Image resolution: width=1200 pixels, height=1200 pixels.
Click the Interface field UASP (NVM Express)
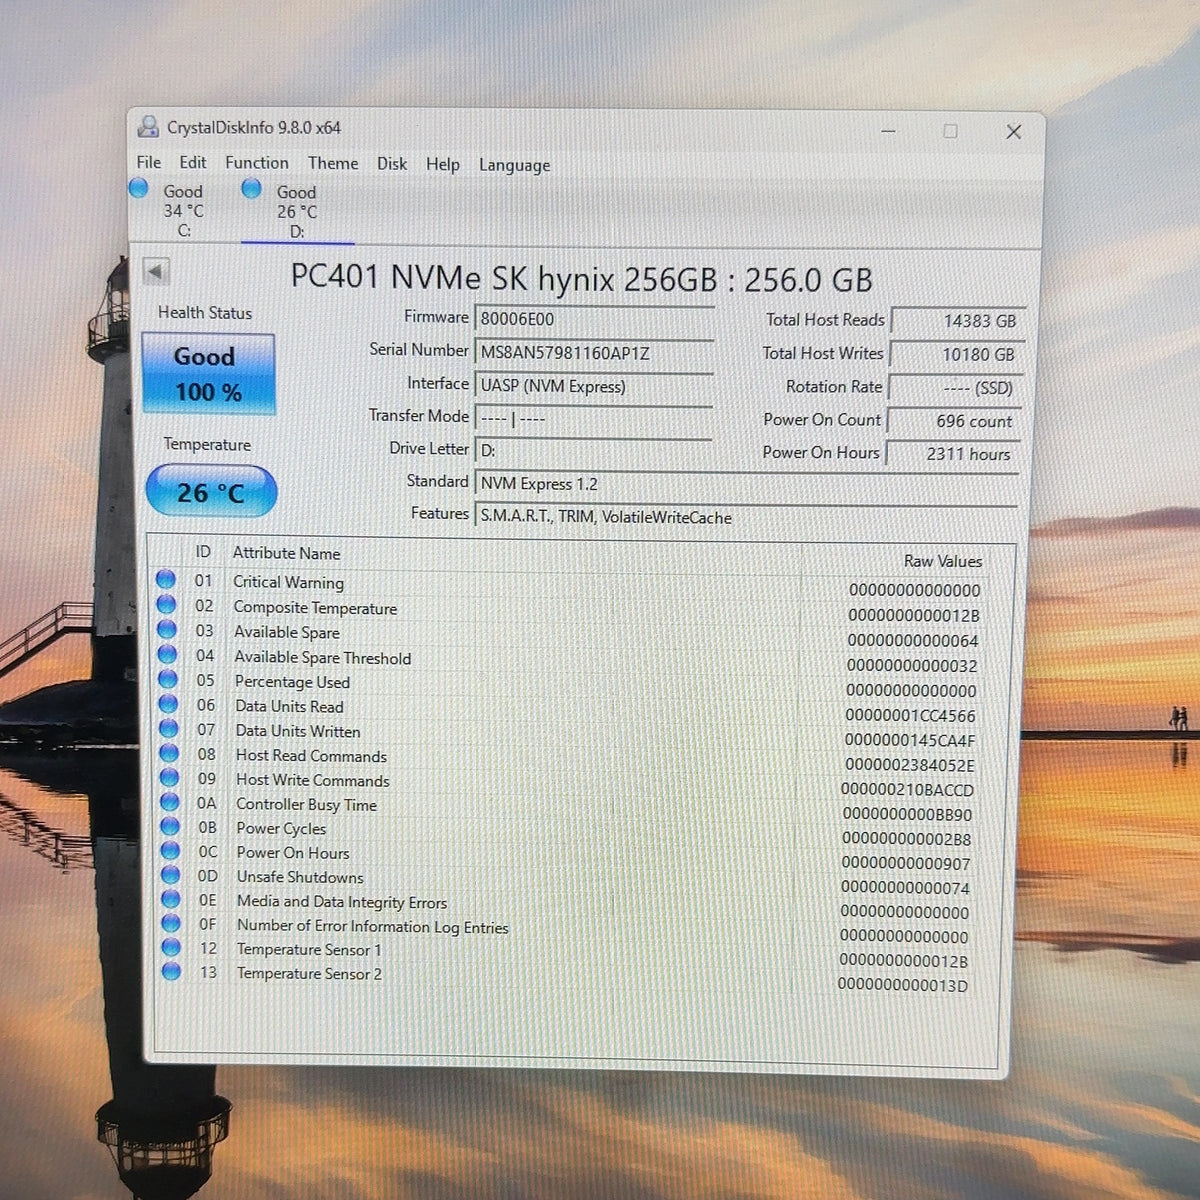point(593,386)
